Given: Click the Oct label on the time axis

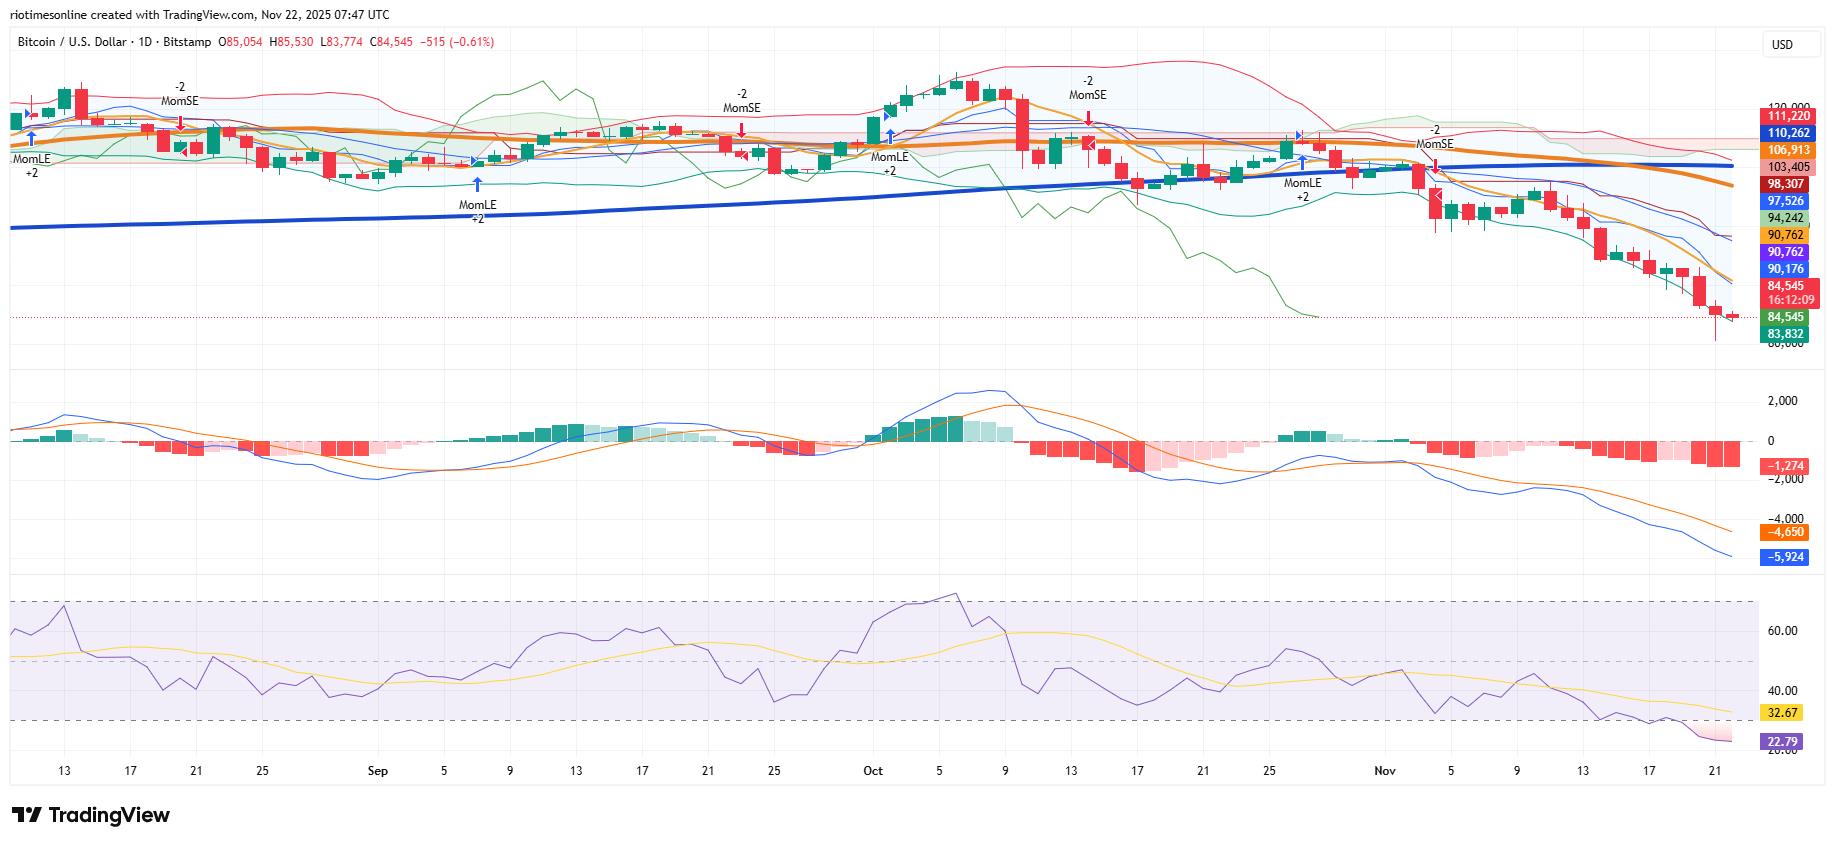Looking at the screenshot, I should [873, 771].
